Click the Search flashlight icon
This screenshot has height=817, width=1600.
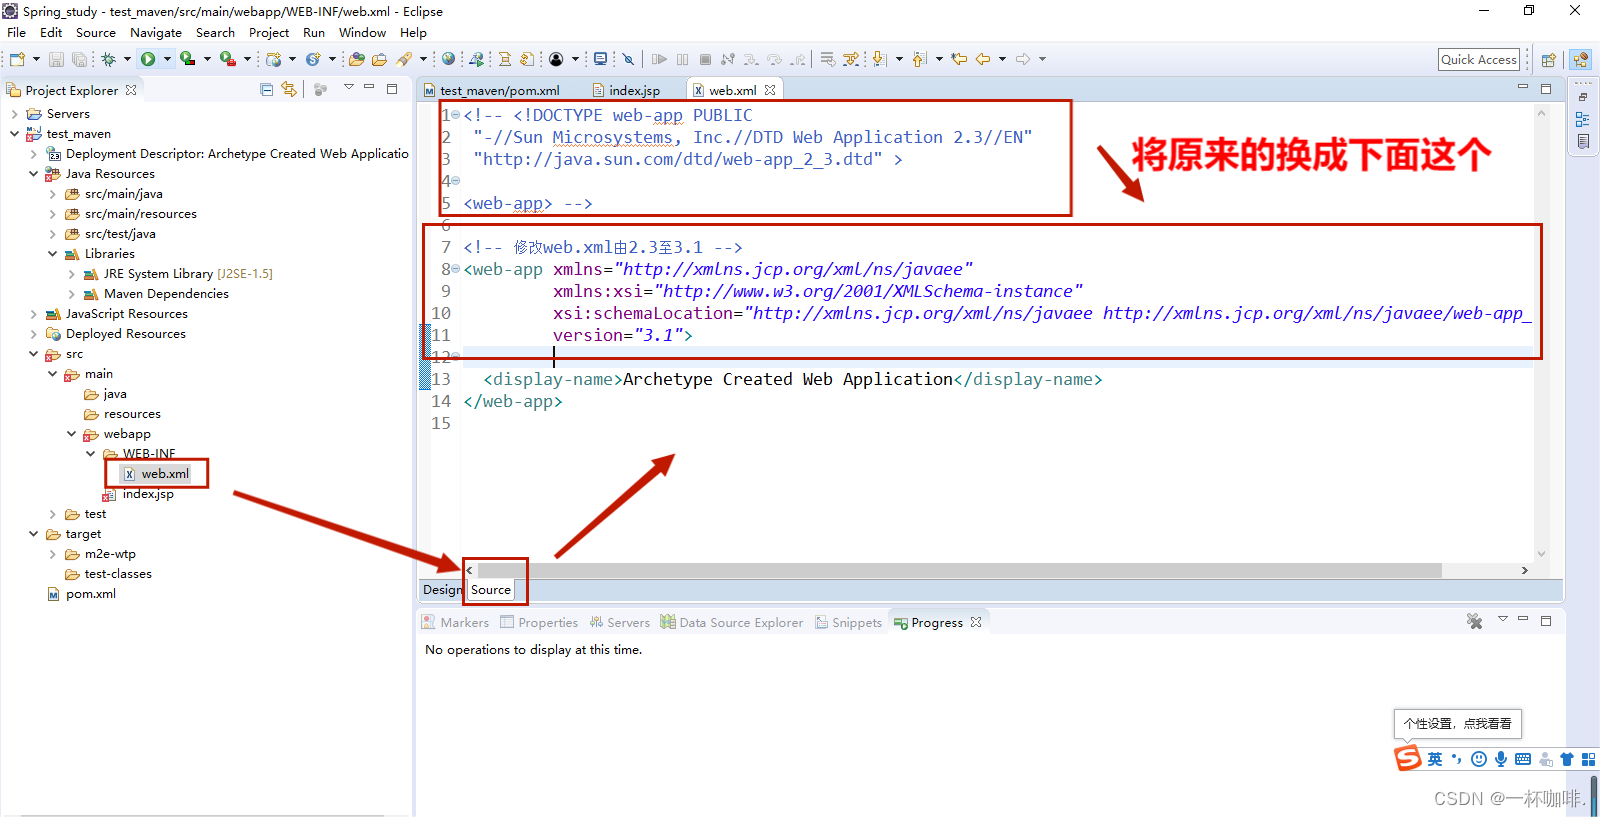(404, 59)
